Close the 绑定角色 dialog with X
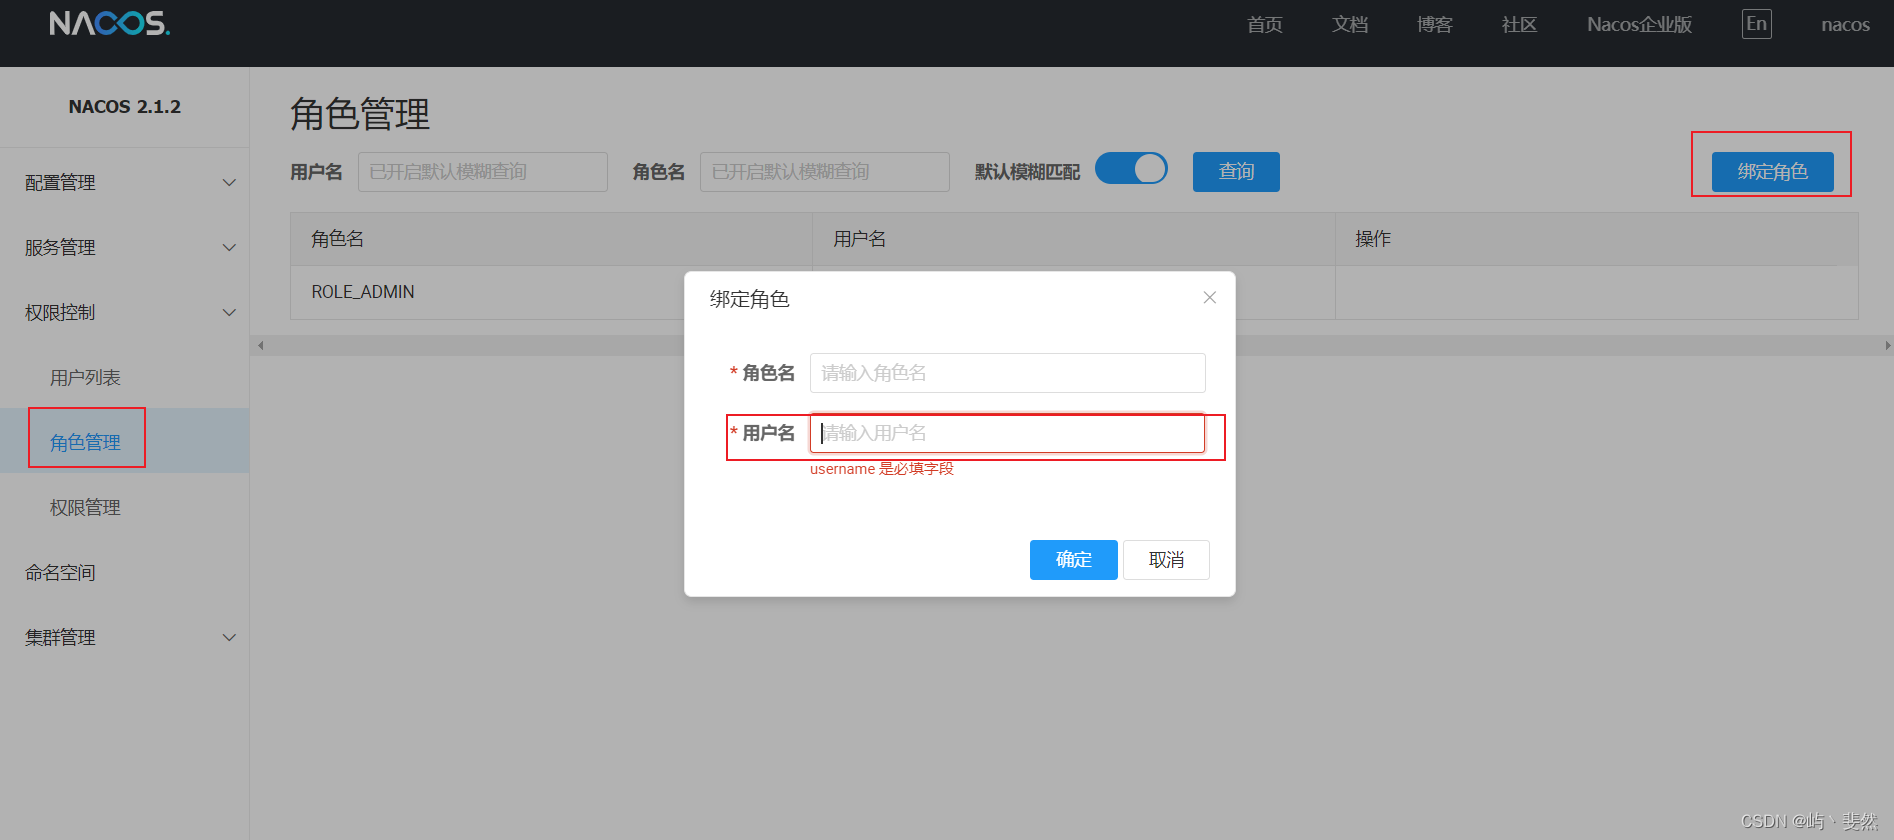The width and height of the screenshot is (1894, 840). click(x=1209, y=298)
